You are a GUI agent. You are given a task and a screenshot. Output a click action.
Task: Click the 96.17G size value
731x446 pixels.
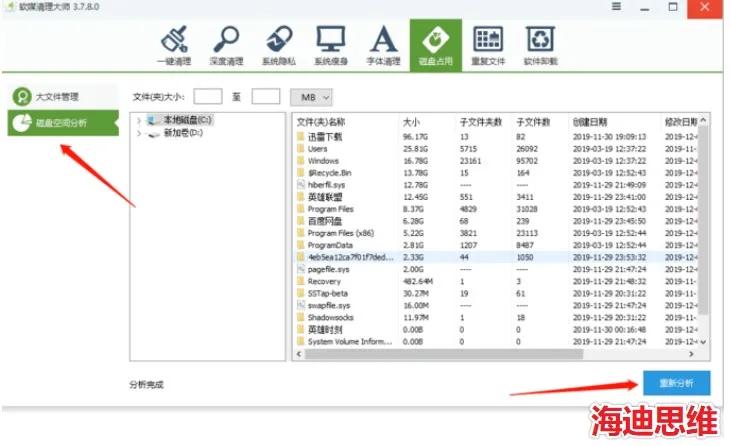(x=415, y=137)
